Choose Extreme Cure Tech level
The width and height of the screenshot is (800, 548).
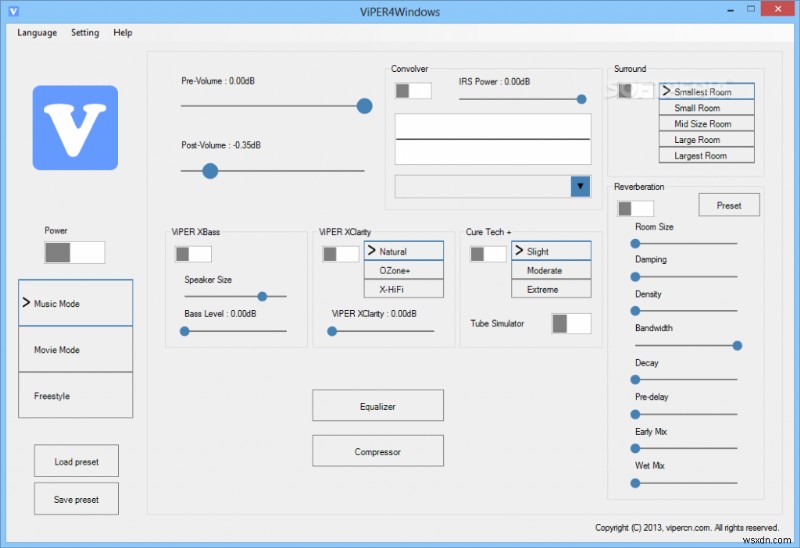(x=551, y=289)
